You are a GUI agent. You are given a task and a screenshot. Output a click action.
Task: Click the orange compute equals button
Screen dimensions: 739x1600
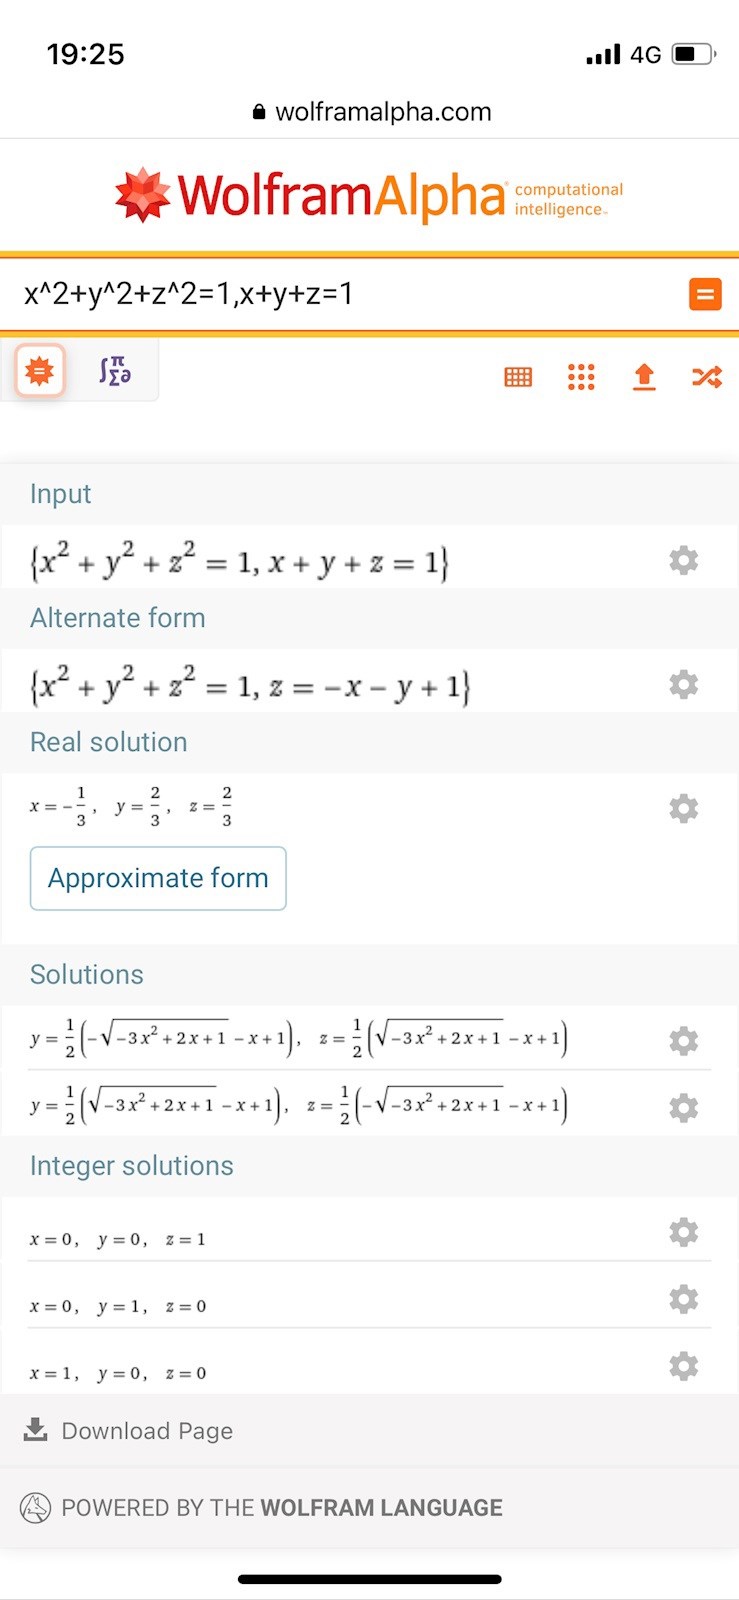pyautogui.click(x=705, y=294)
